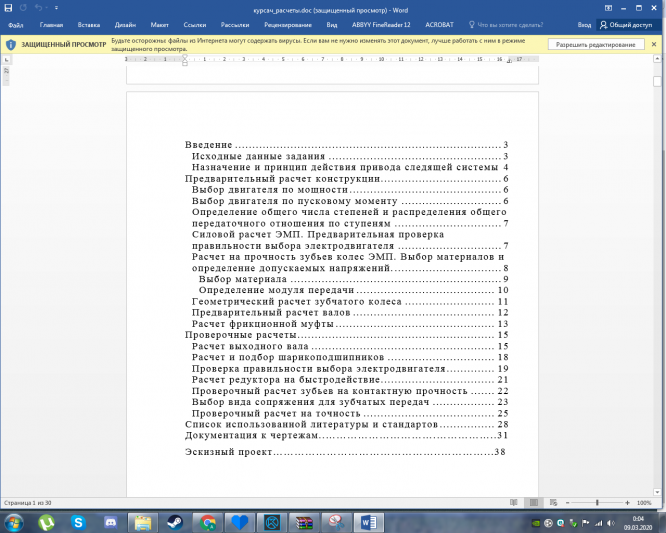Screen dimensions: 666x533
Task: Open Google Chrome from the taskbar
Action: point(208,522)
